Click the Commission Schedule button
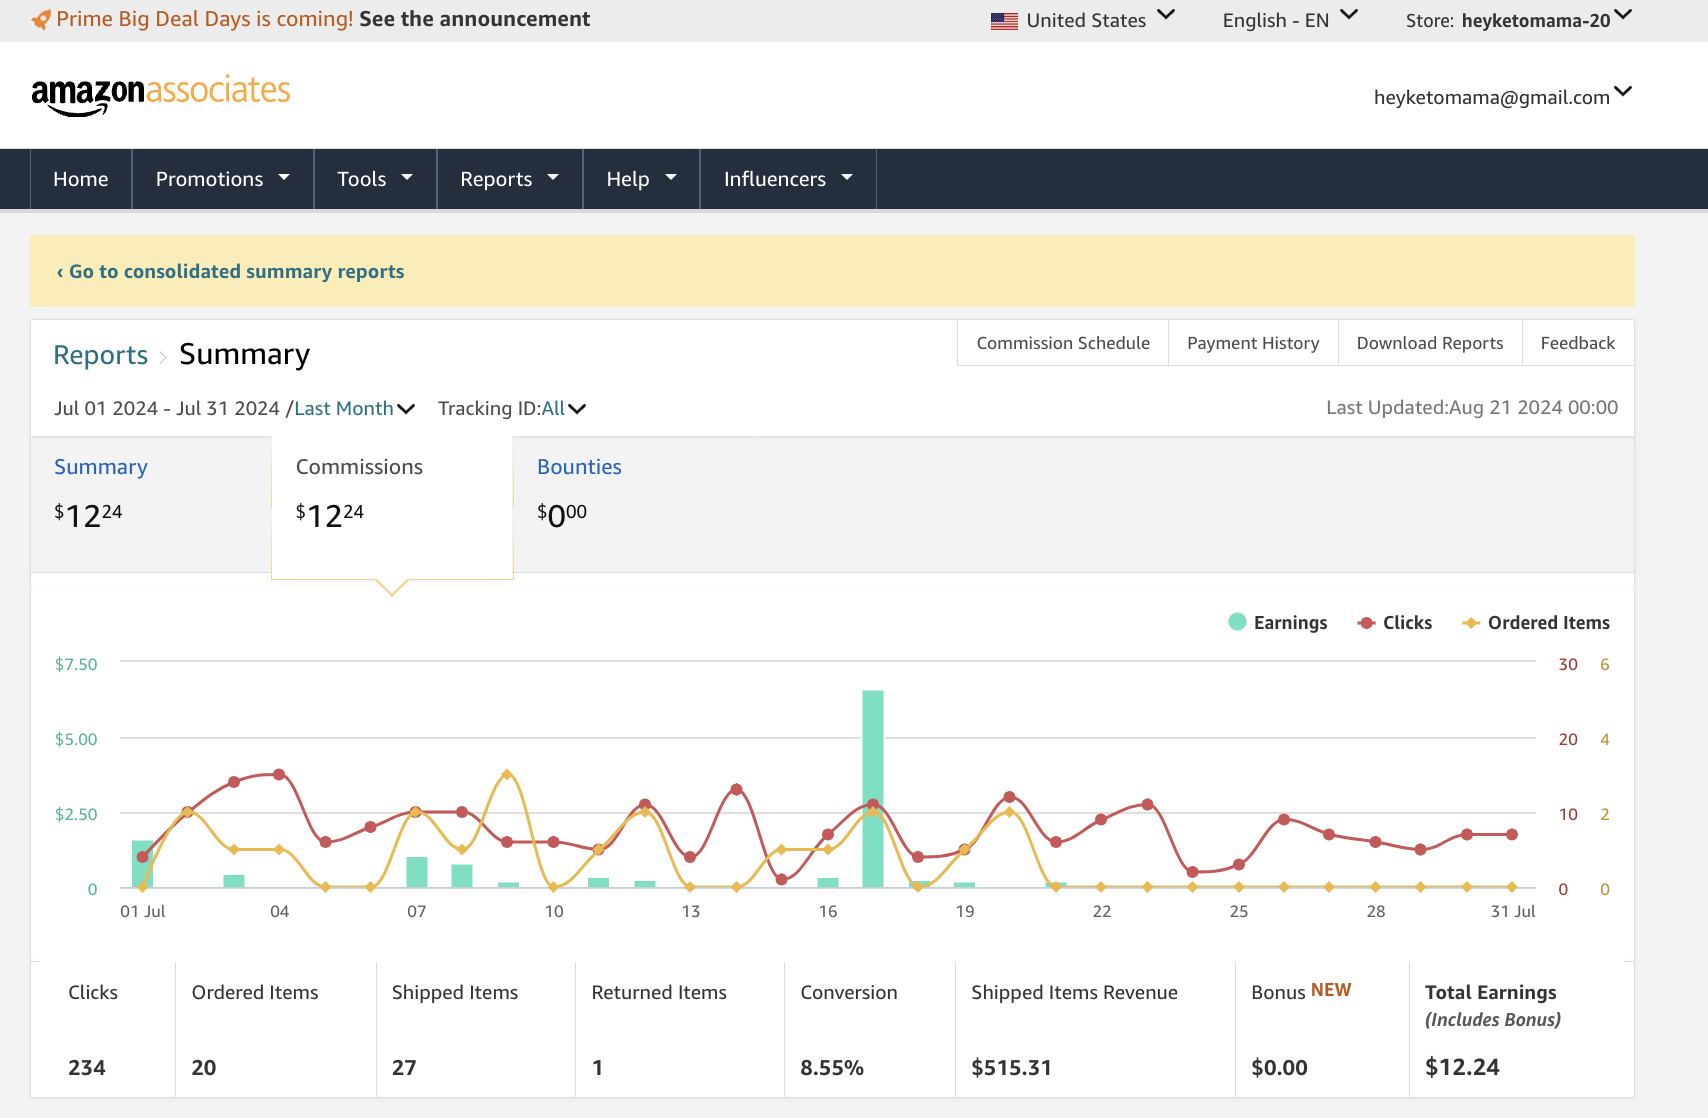The height and width of the screenshot is (1118, 1708). [x=1063, y=343]
